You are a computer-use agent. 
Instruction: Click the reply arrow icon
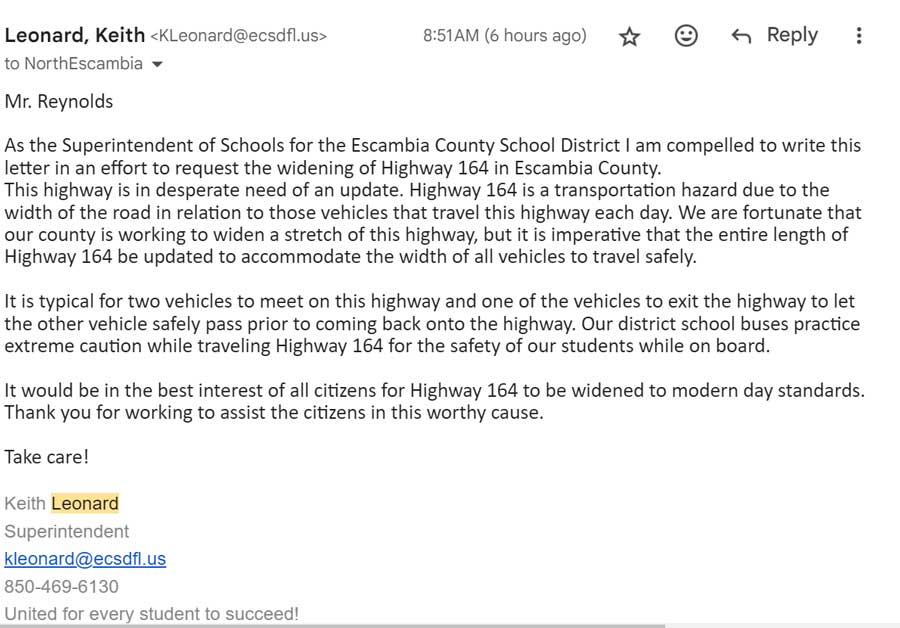741,36
